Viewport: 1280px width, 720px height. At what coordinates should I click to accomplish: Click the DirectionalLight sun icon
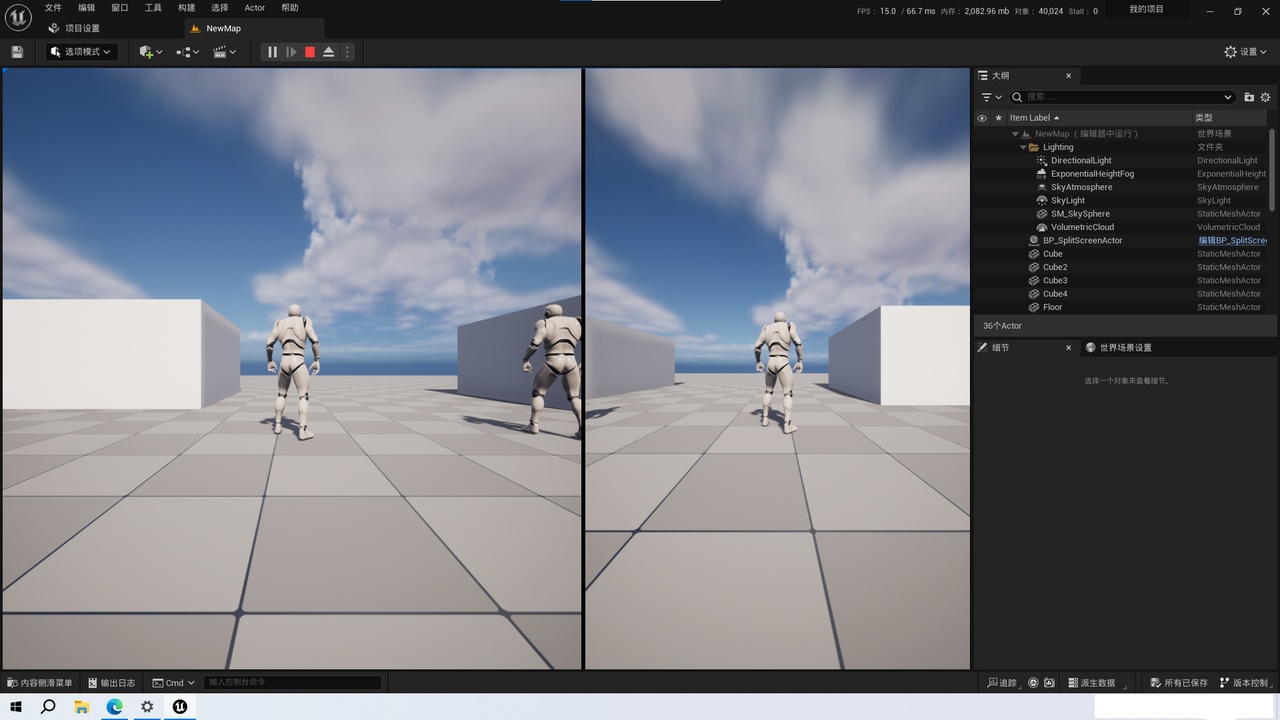[1042, 160]
